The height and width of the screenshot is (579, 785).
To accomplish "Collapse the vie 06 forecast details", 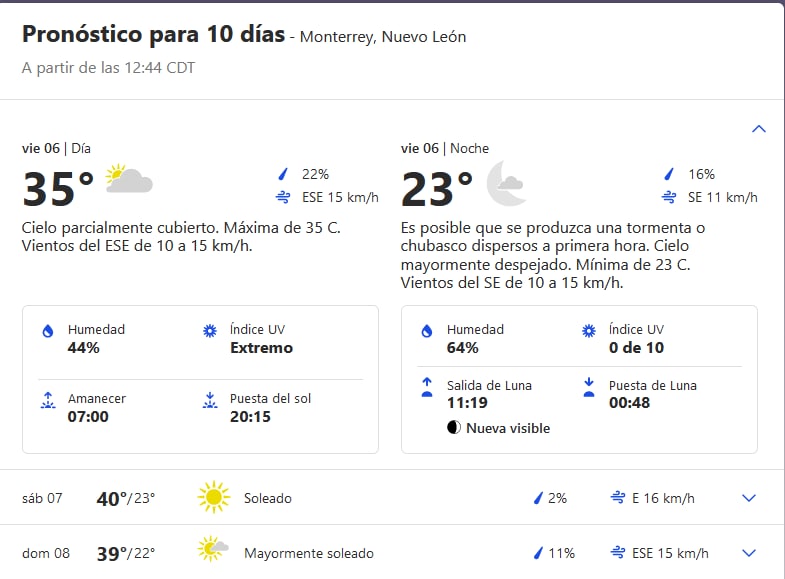I will click(x=758, y=129).
